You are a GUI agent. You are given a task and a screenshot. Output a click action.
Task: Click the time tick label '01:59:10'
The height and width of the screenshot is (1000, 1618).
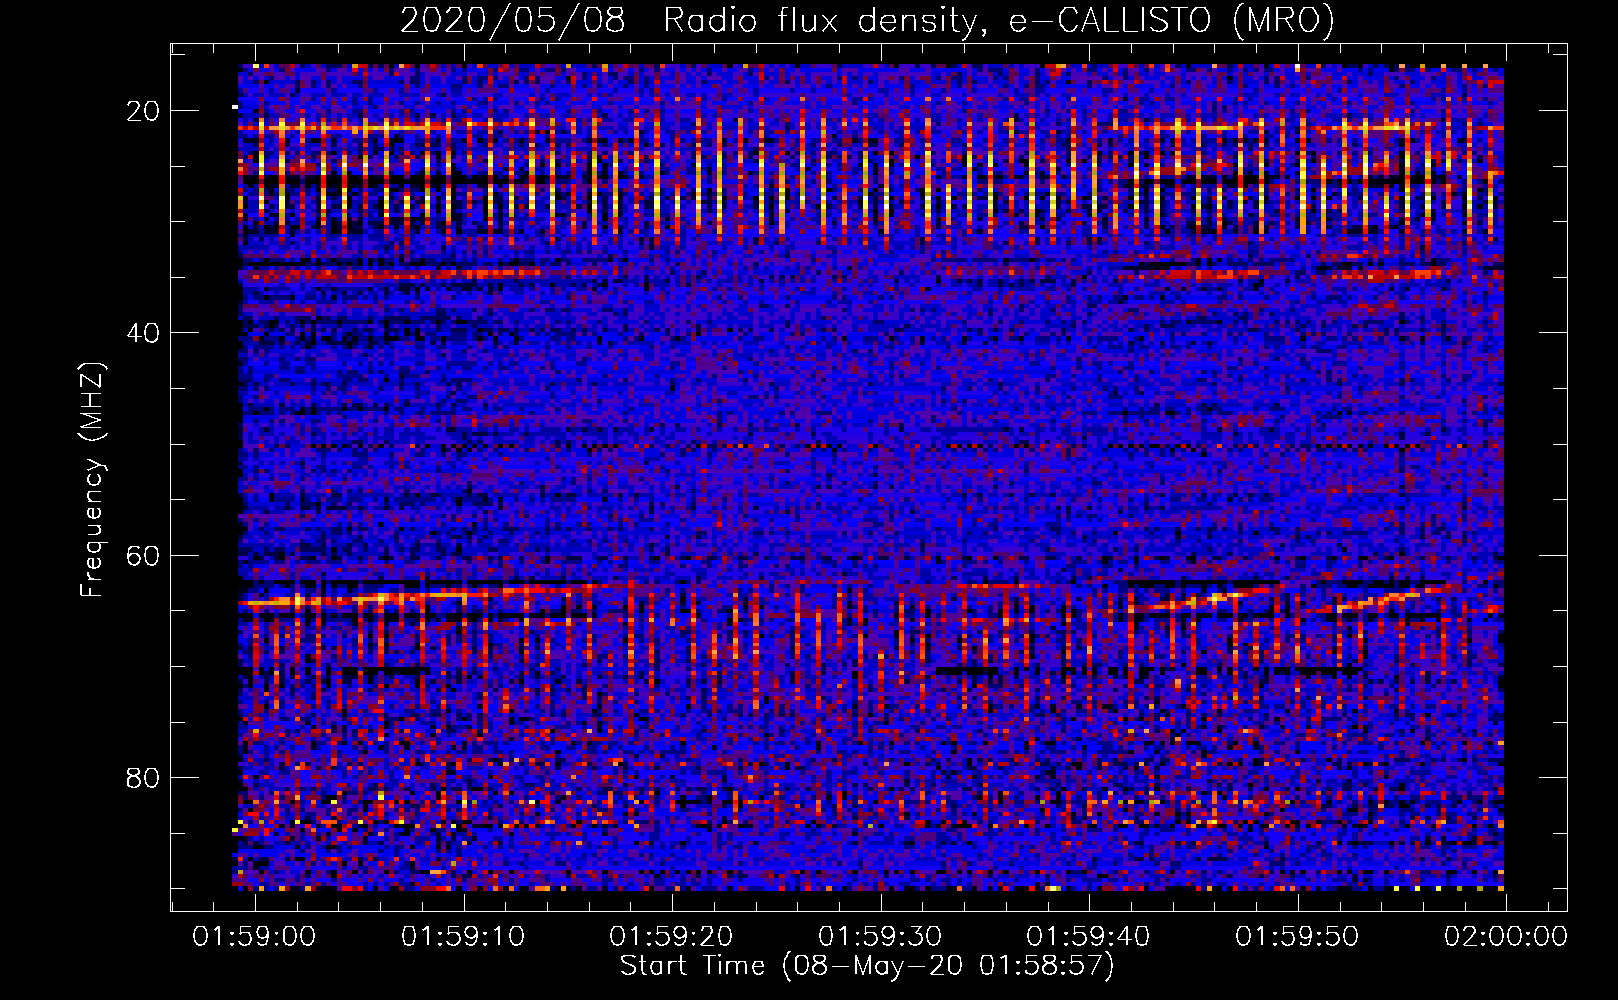pyautogui.click(x=463, y=937)
